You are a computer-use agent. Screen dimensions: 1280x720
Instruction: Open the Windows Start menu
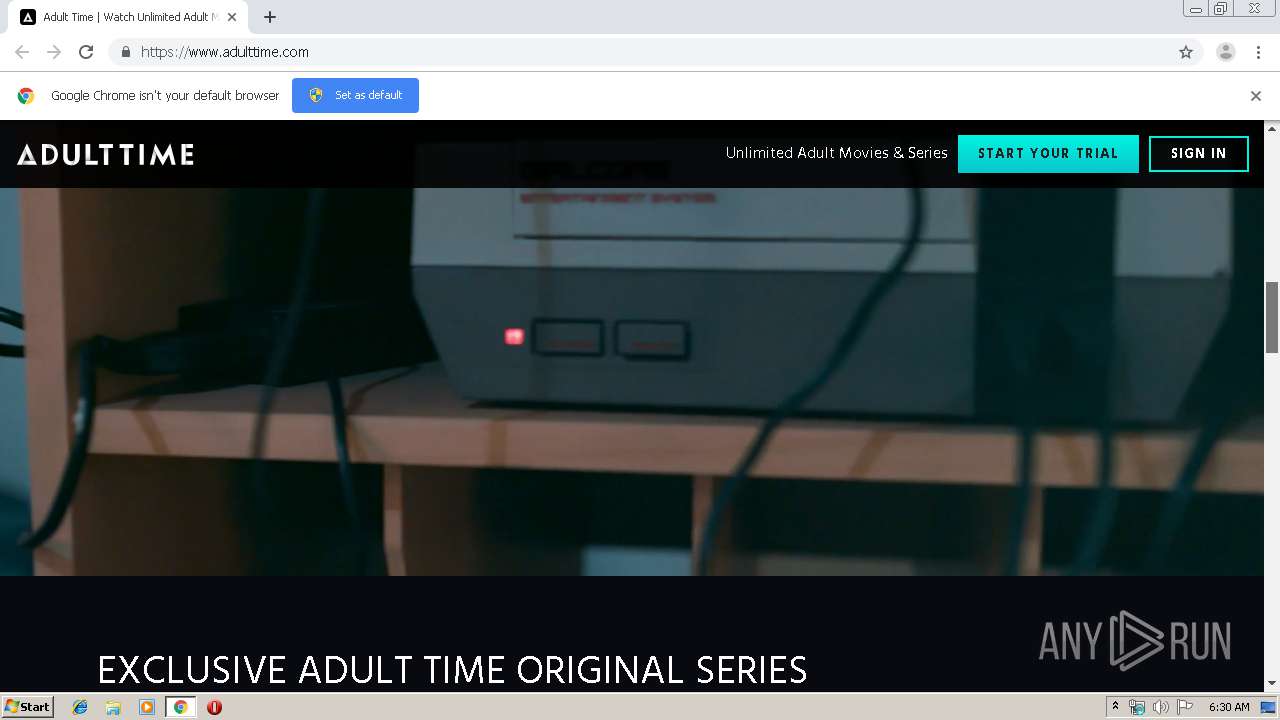(x=27, y=707)
